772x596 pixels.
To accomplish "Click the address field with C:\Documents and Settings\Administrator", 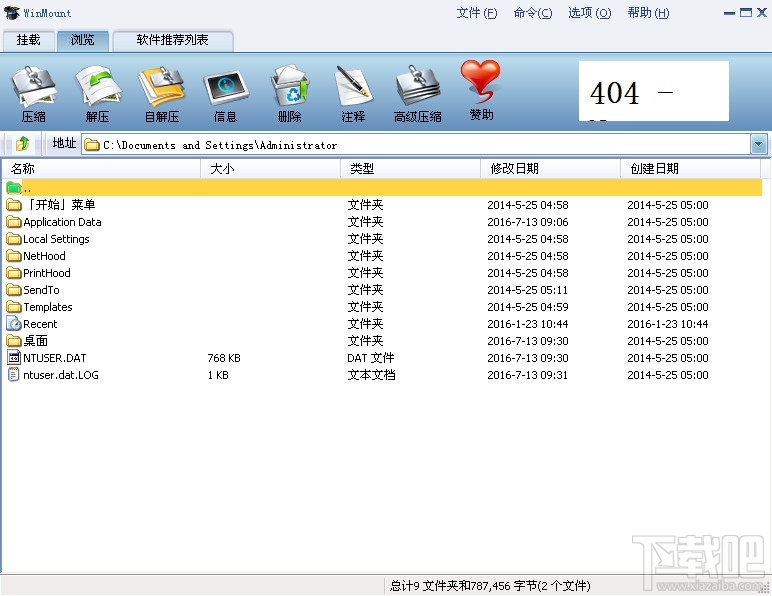I will click(x=416, y=145).
